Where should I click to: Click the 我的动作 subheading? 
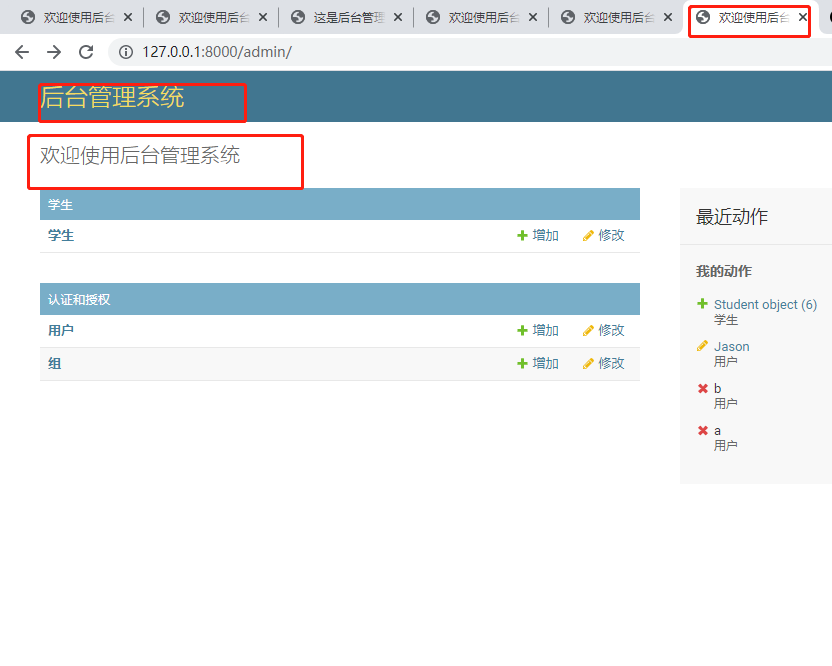[x=724, y=271]
